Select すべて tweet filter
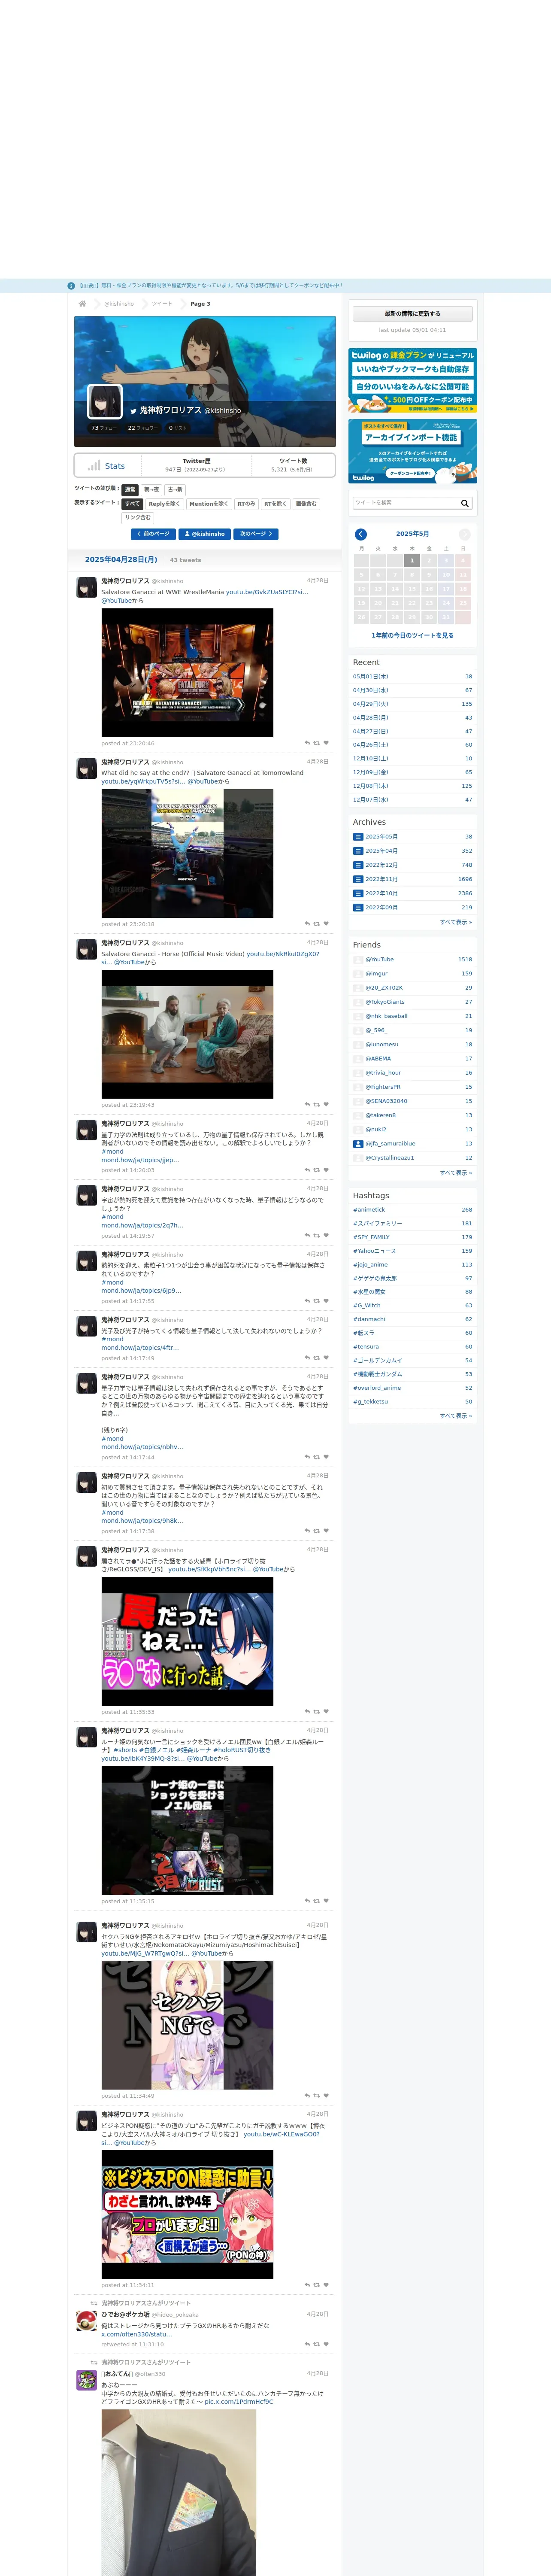 (132, 504)
